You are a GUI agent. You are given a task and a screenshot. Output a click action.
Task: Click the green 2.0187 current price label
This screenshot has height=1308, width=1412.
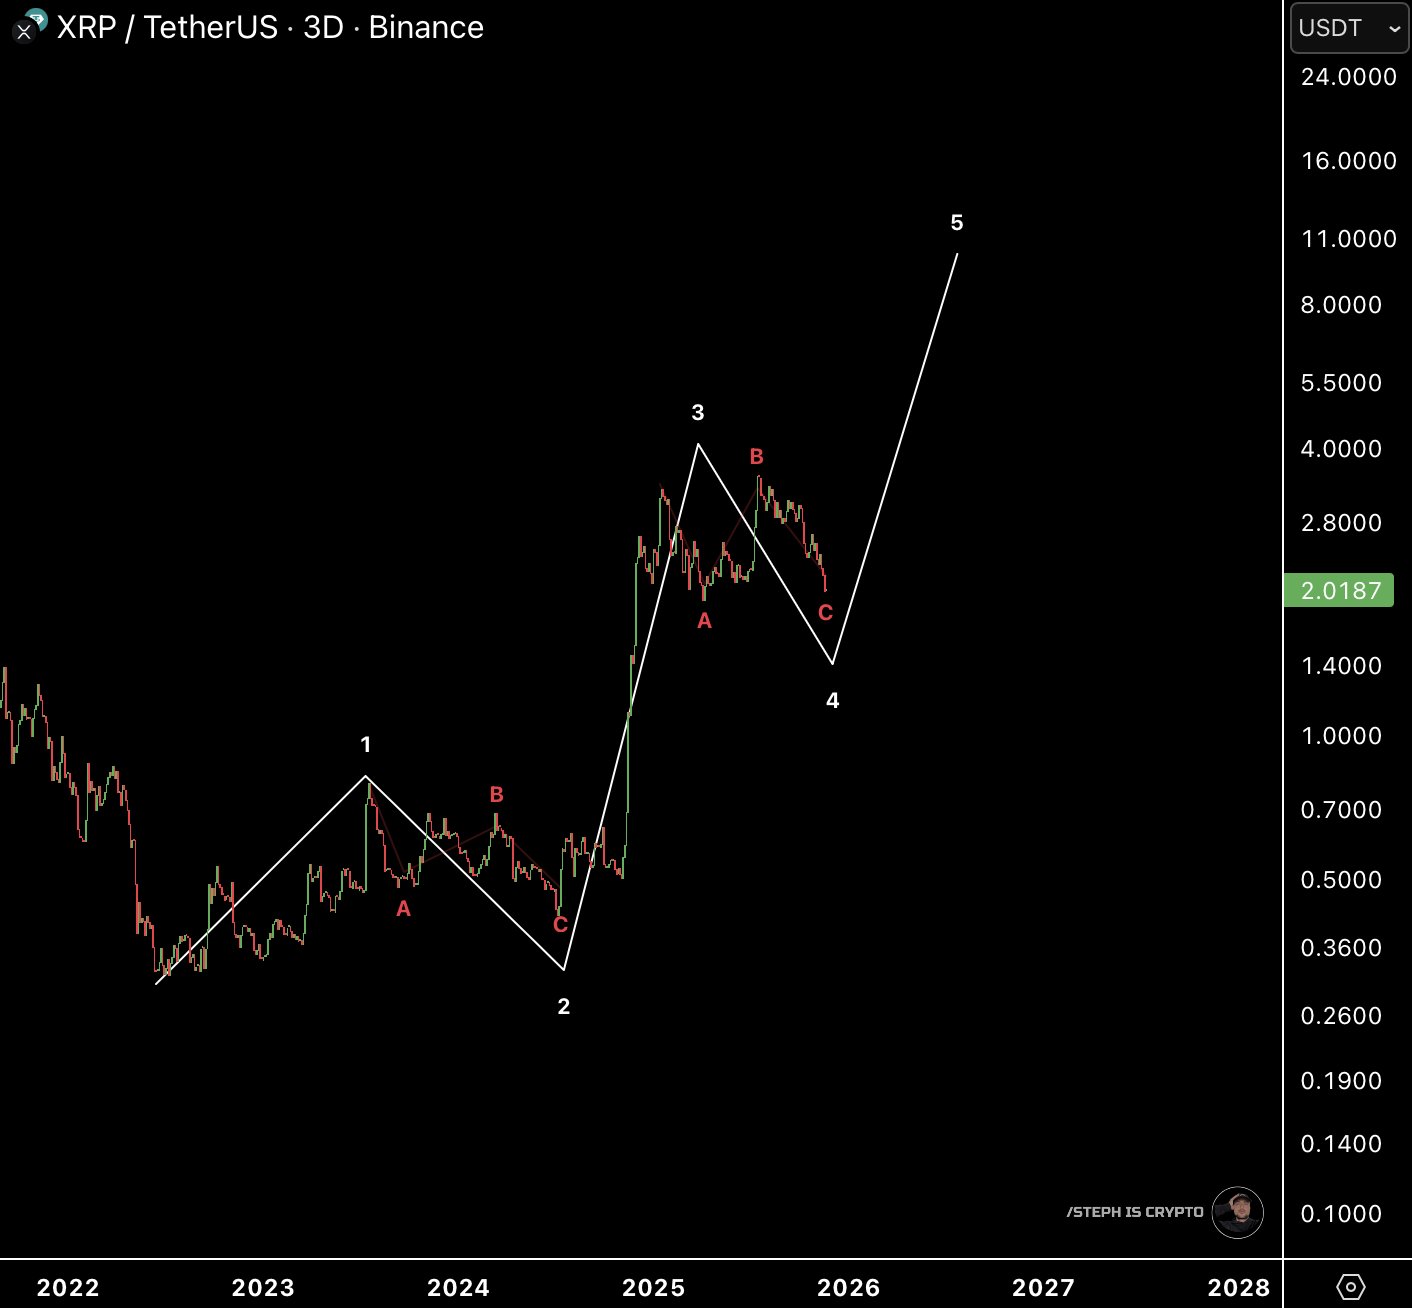tap(1339, 590)
